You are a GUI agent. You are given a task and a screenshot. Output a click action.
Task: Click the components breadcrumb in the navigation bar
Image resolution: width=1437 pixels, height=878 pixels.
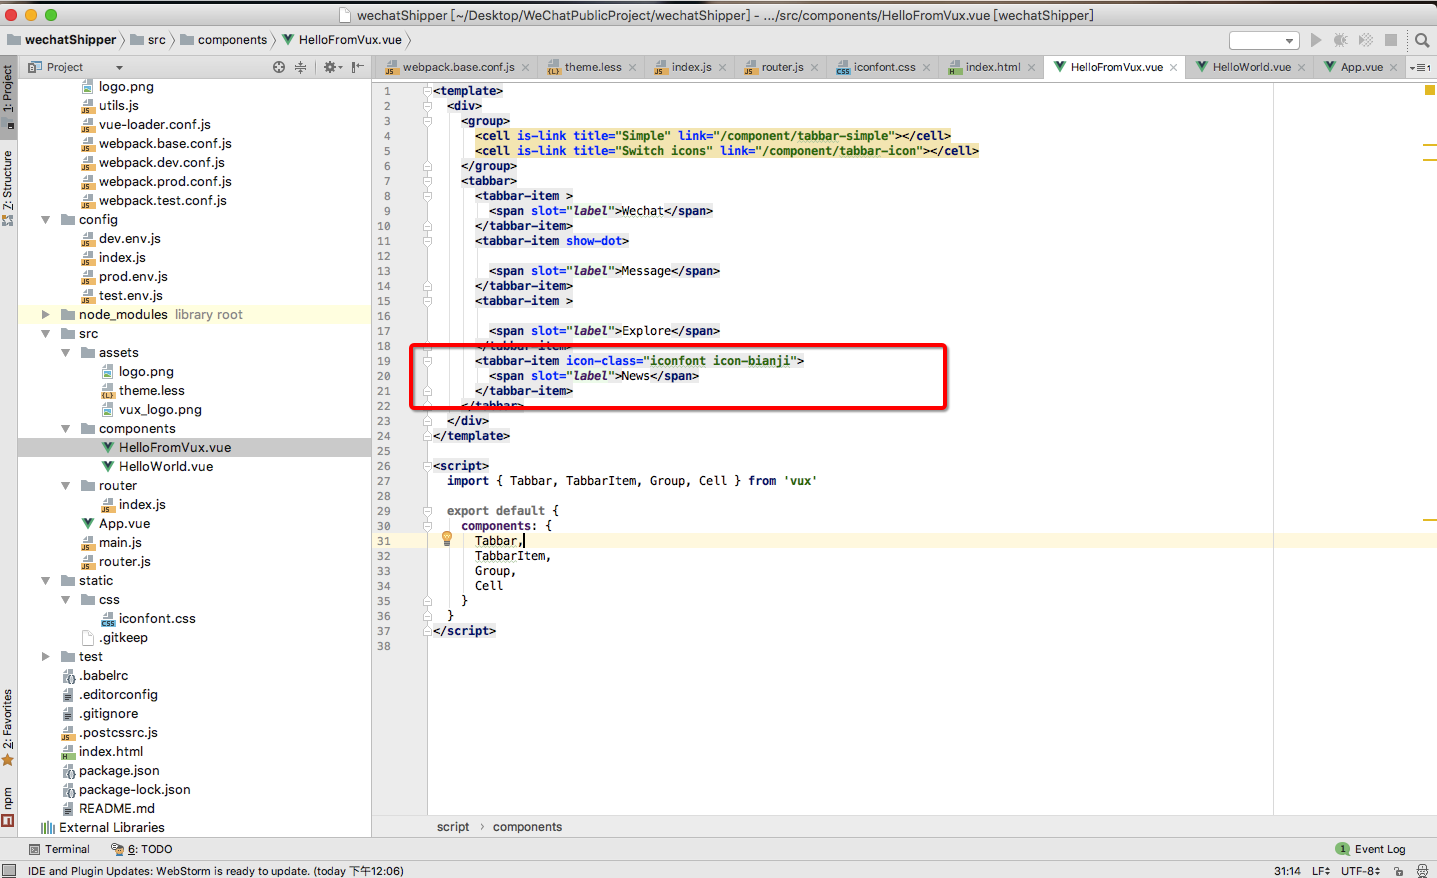[x=224, y=40]
